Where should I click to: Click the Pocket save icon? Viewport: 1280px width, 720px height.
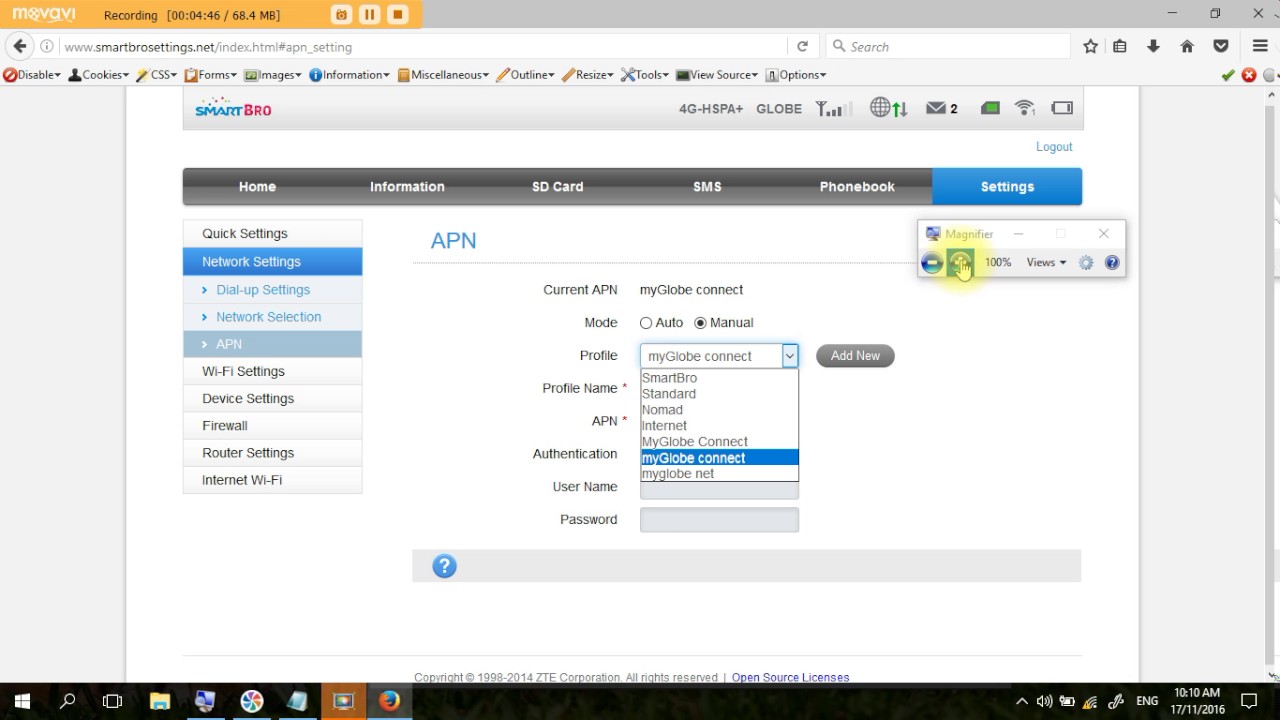click(x=1221, y=46)
